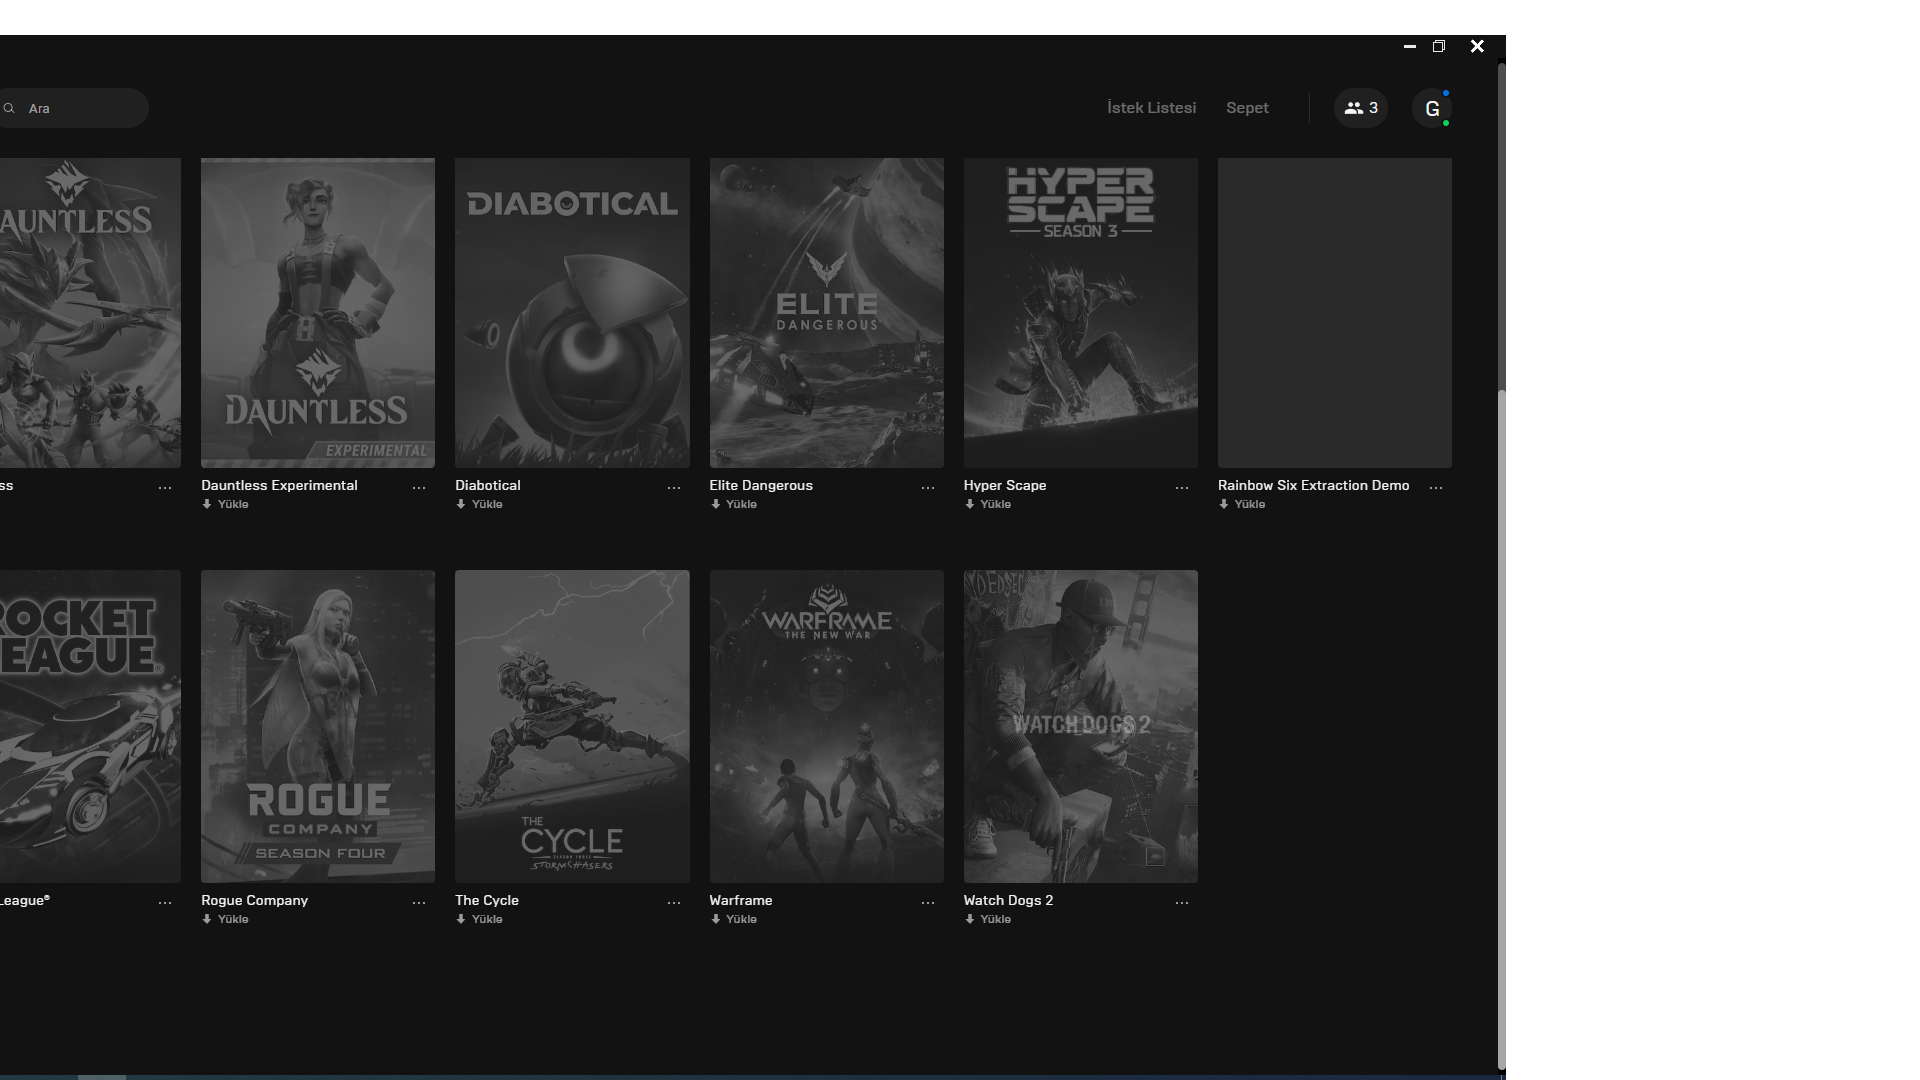Open options menu for Rocket League
Viewport: 1920px width, 1080px height.
point(165,902)
